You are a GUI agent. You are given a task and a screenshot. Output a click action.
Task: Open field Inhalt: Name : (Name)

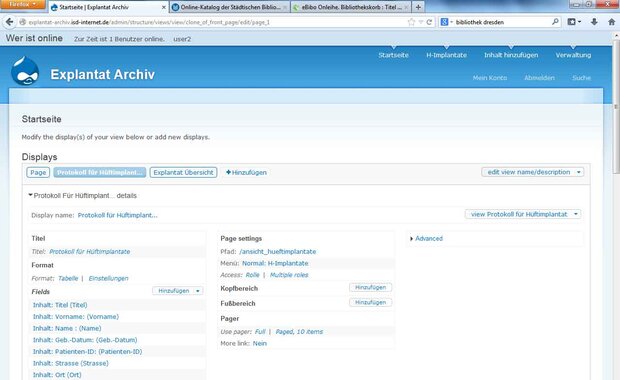click(67, 328)
